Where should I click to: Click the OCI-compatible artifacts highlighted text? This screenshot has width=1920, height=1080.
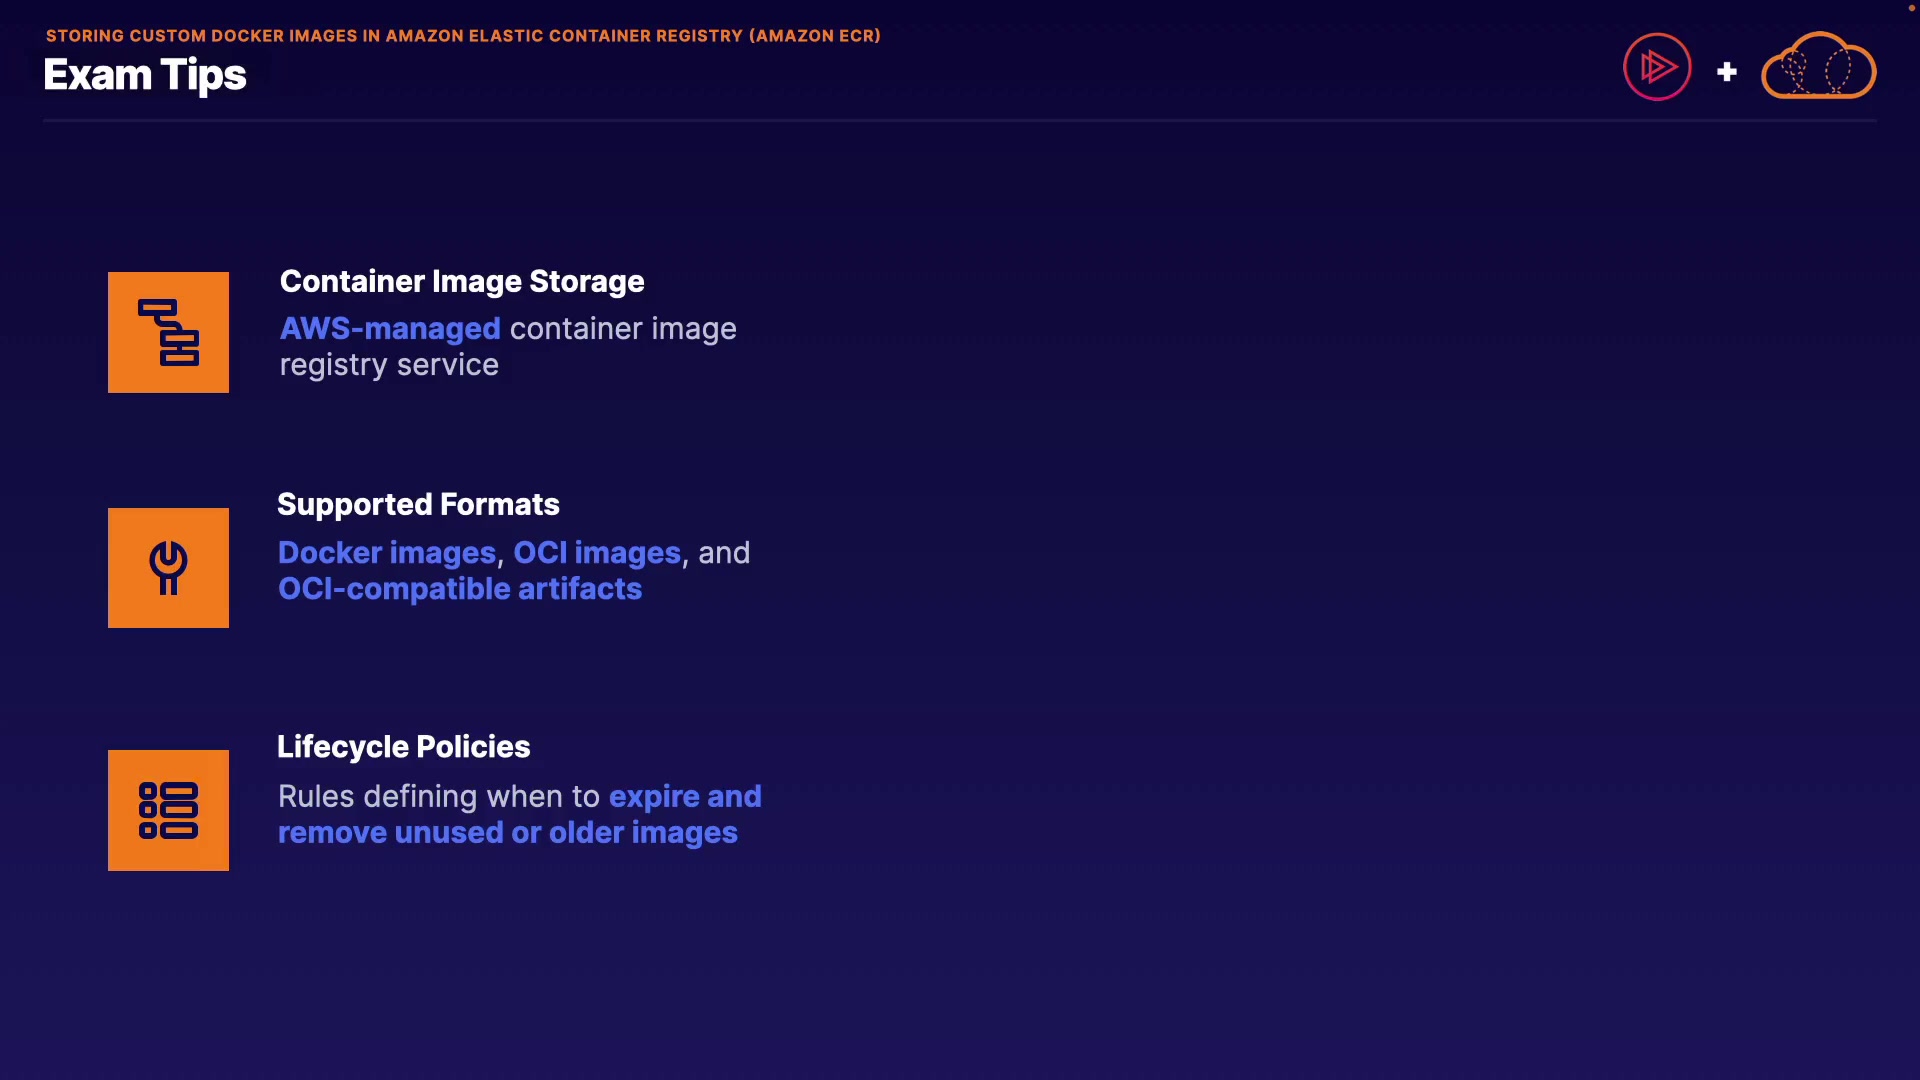click(x=460, y=589)
